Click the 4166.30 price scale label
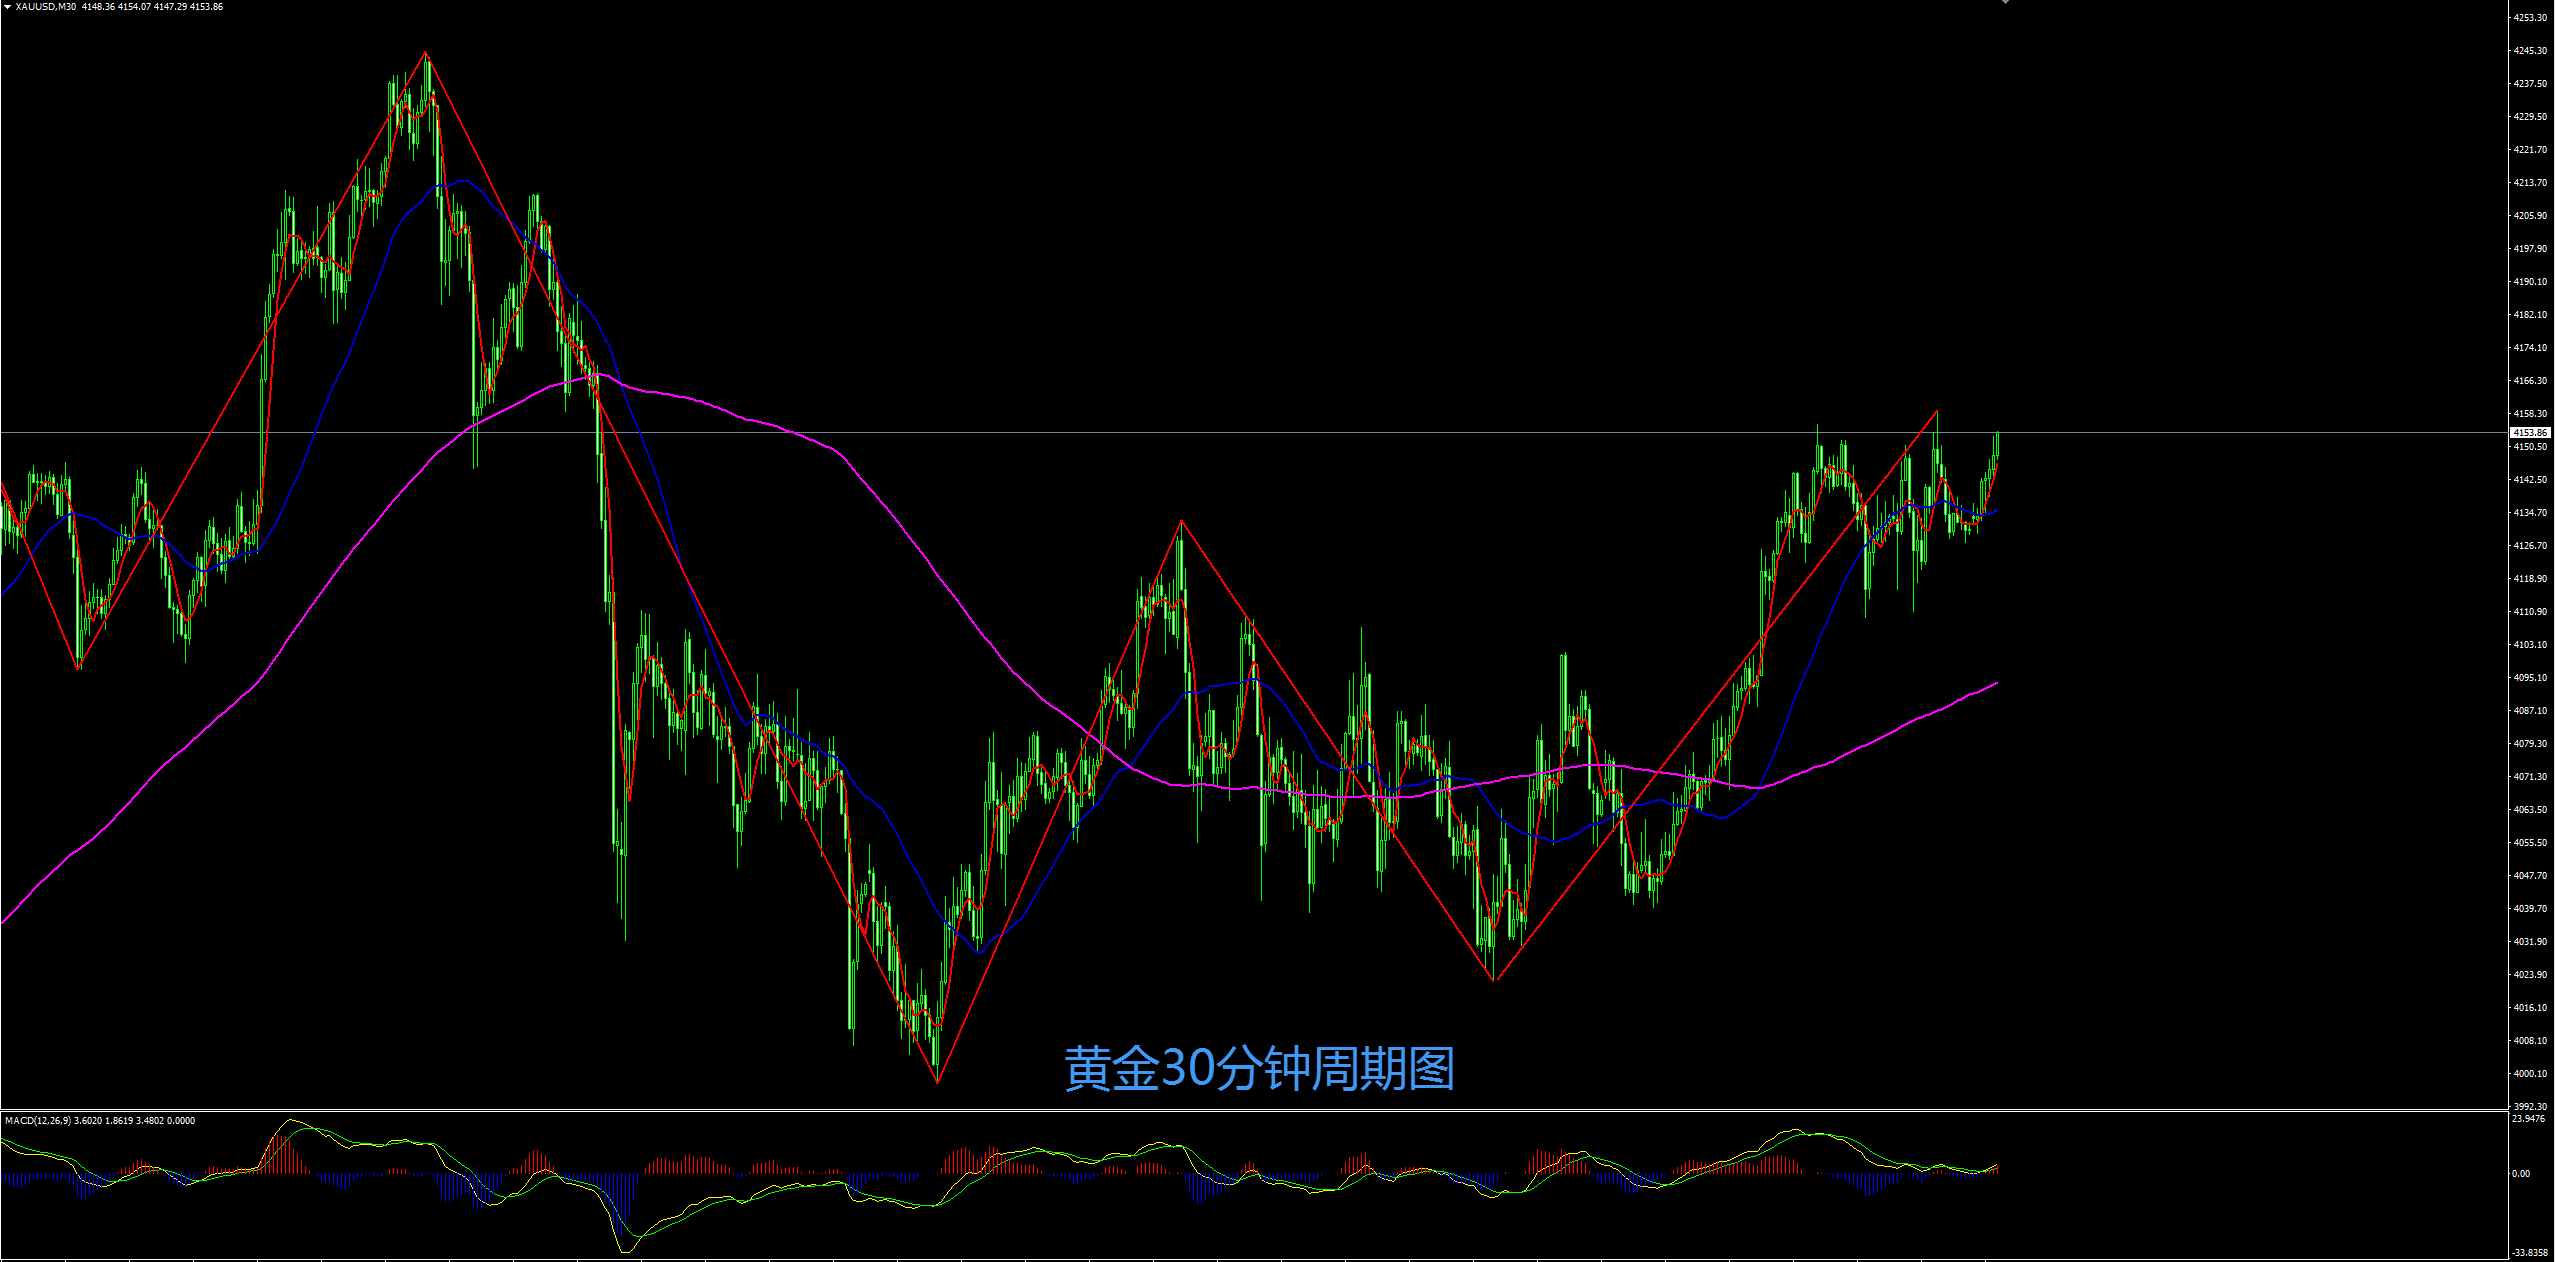Screen dimensions: 2556x1262 pyautogui.click(x=2530, y=381)
